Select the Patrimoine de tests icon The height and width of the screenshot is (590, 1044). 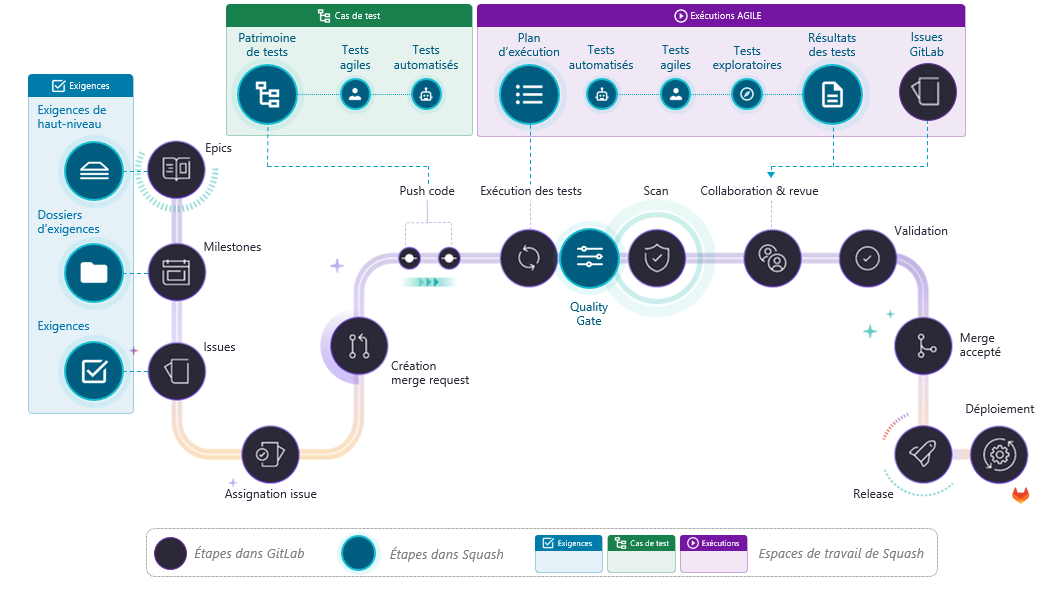[x=267, y=94]
